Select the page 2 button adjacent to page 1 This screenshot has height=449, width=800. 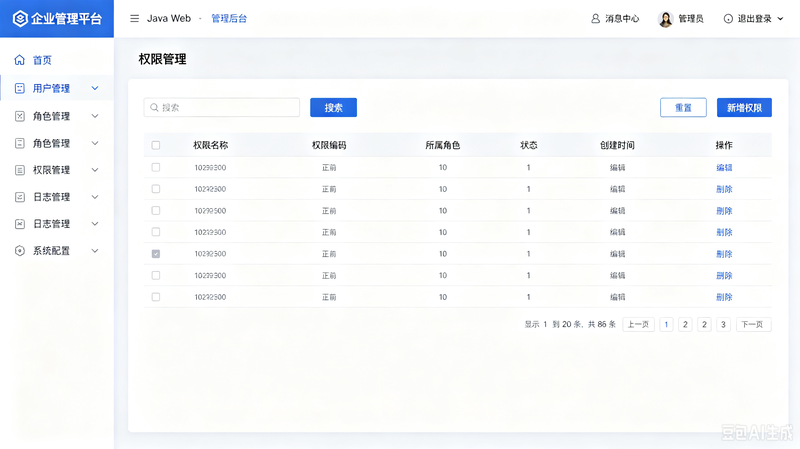point(685,325)
